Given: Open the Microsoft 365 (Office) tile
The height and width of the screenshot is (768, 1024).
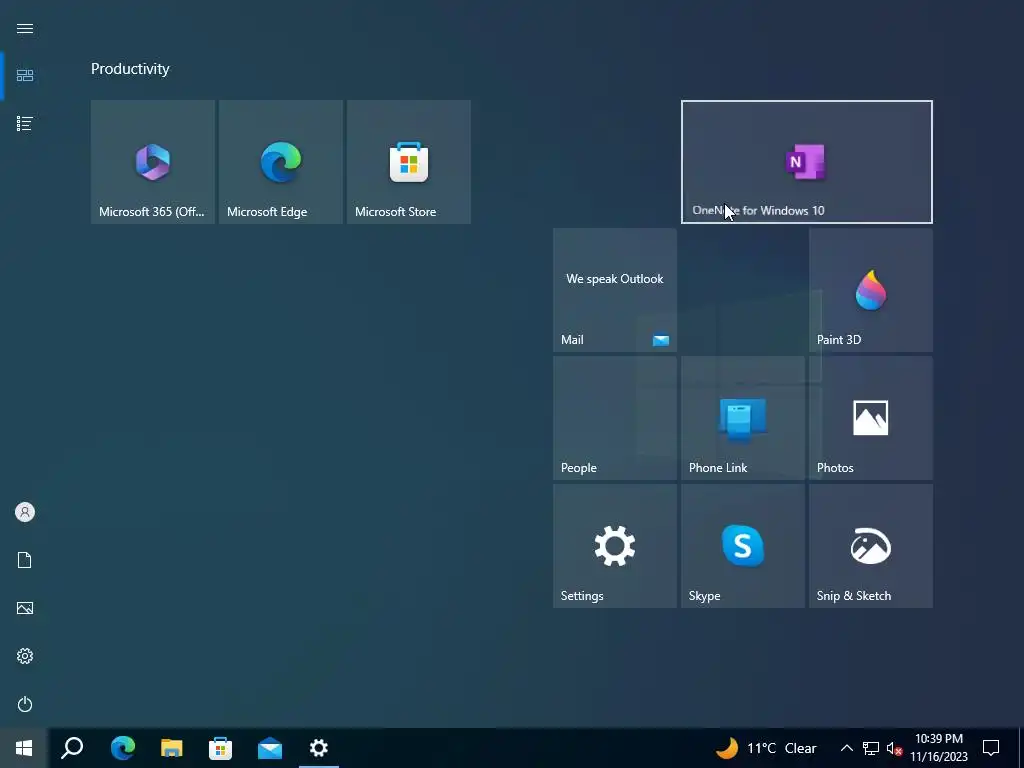Looking at the screenshot, I should [153, 162].
